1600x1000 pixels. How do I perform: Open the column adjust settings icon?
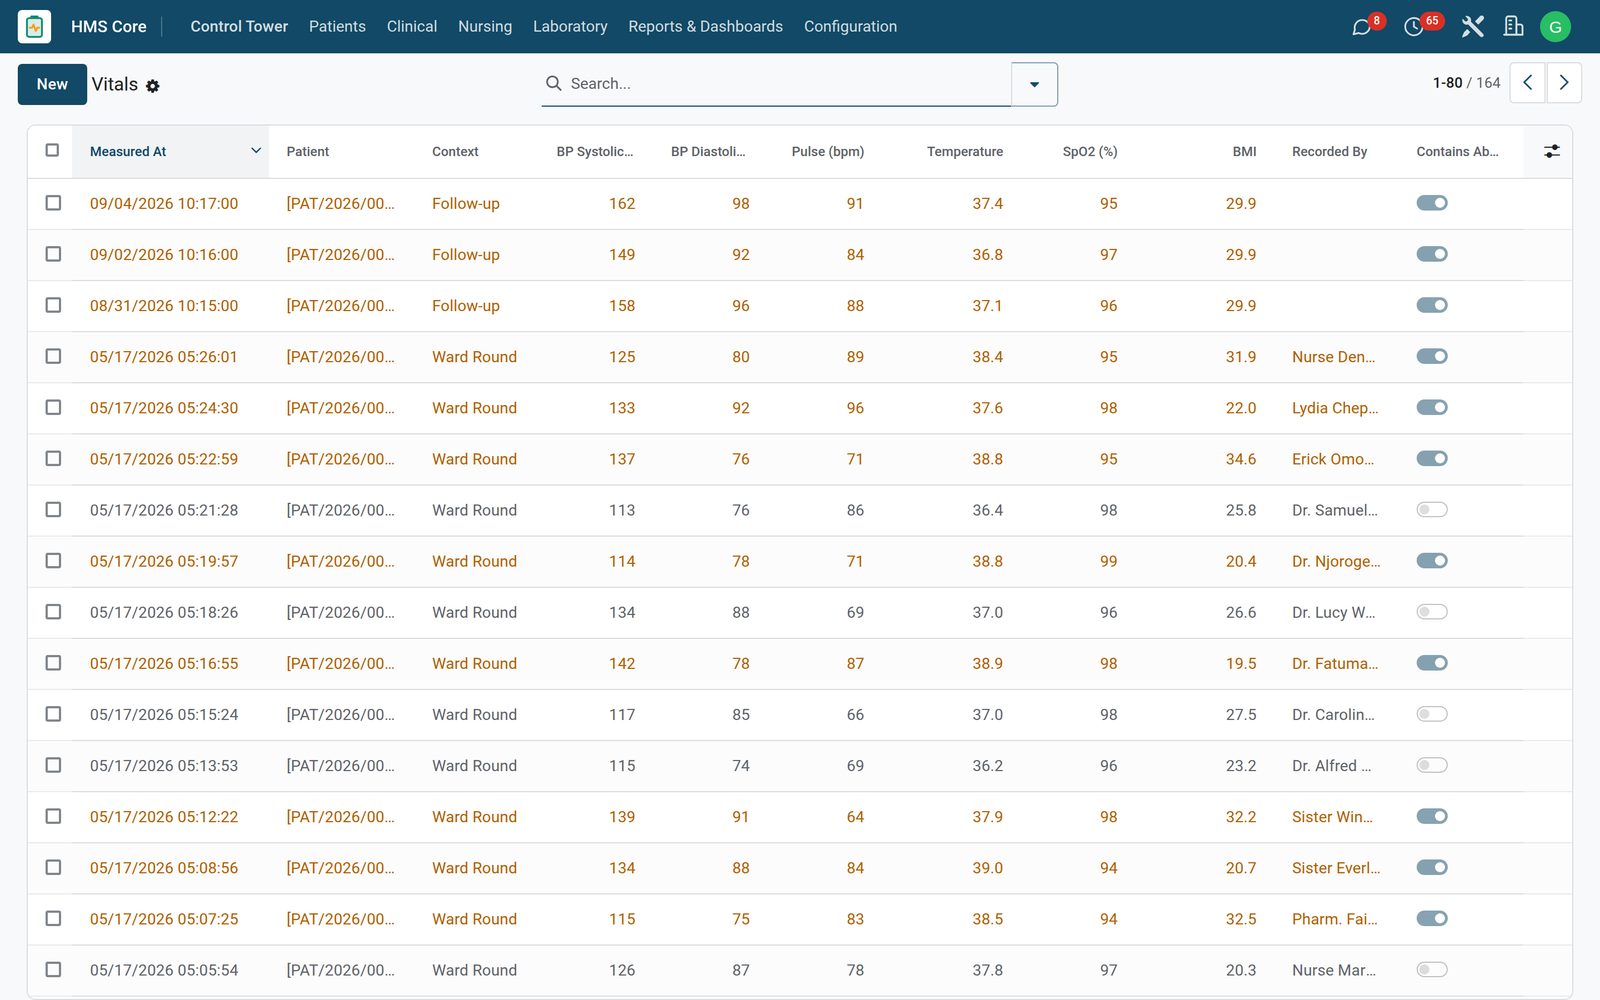tap(1551, 151)
